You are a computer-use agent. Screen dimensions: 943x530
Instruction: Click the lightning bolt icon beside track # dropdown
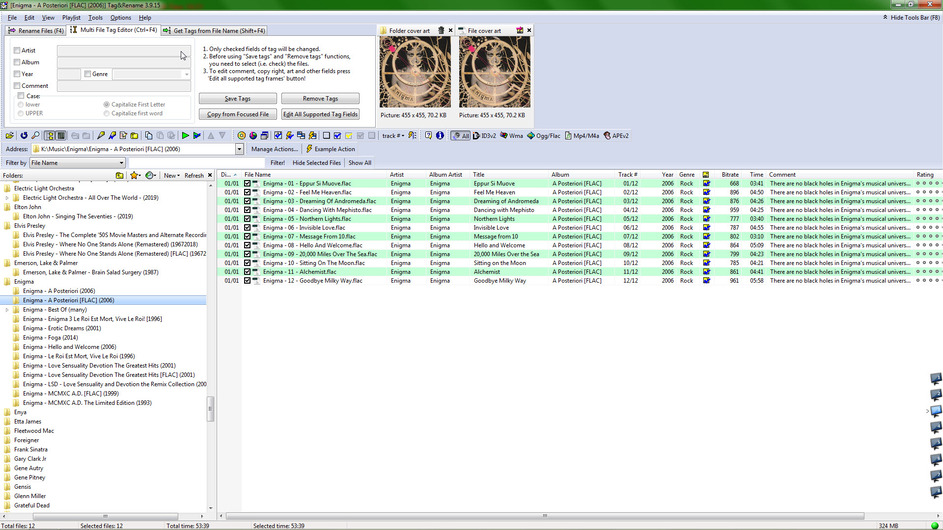coord(412,136)
